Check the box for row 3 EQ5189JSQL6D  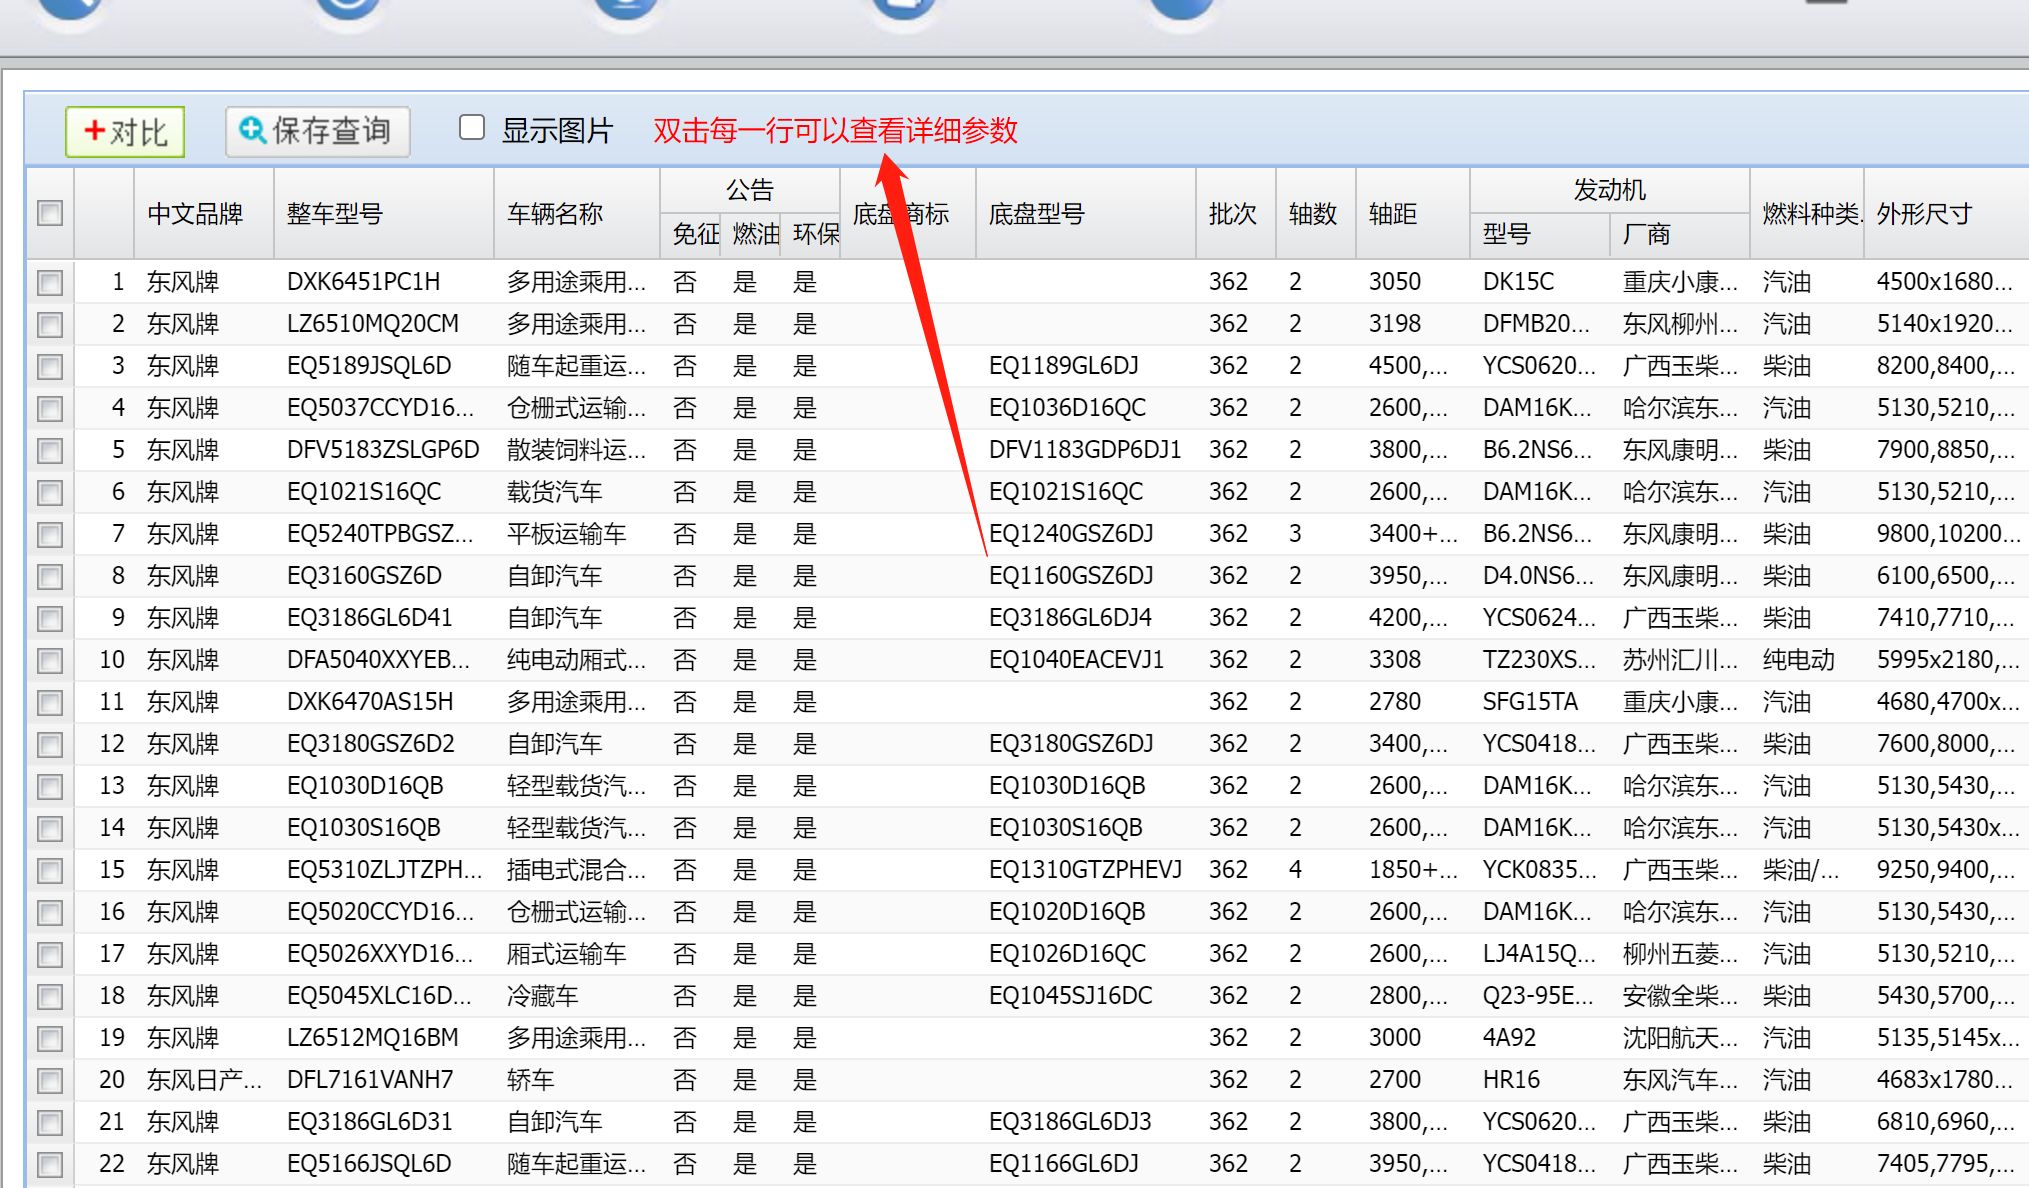point(50,367)
